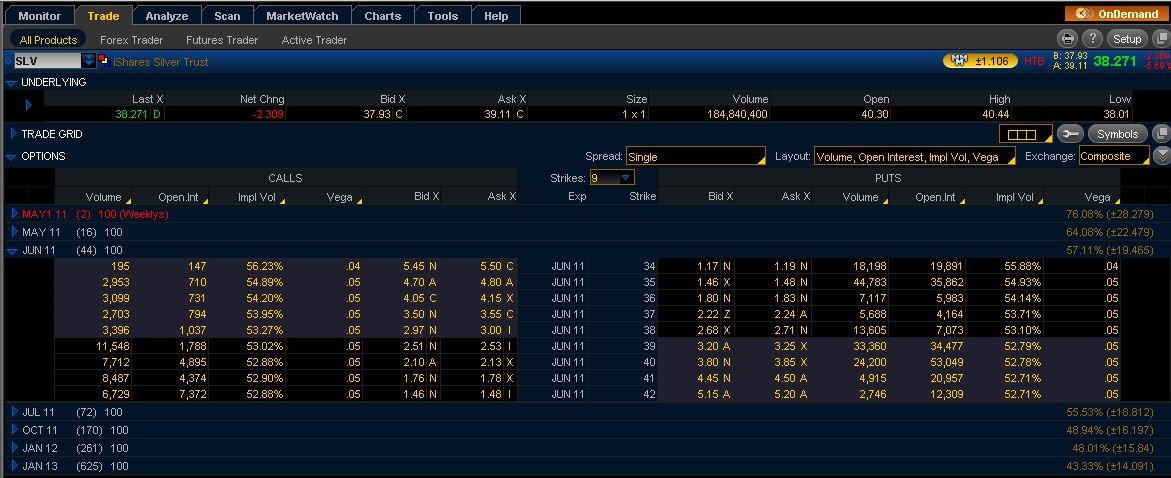Click the iShares Silver Trust name
Viewport: 1171px width, 478px height.
161,62
